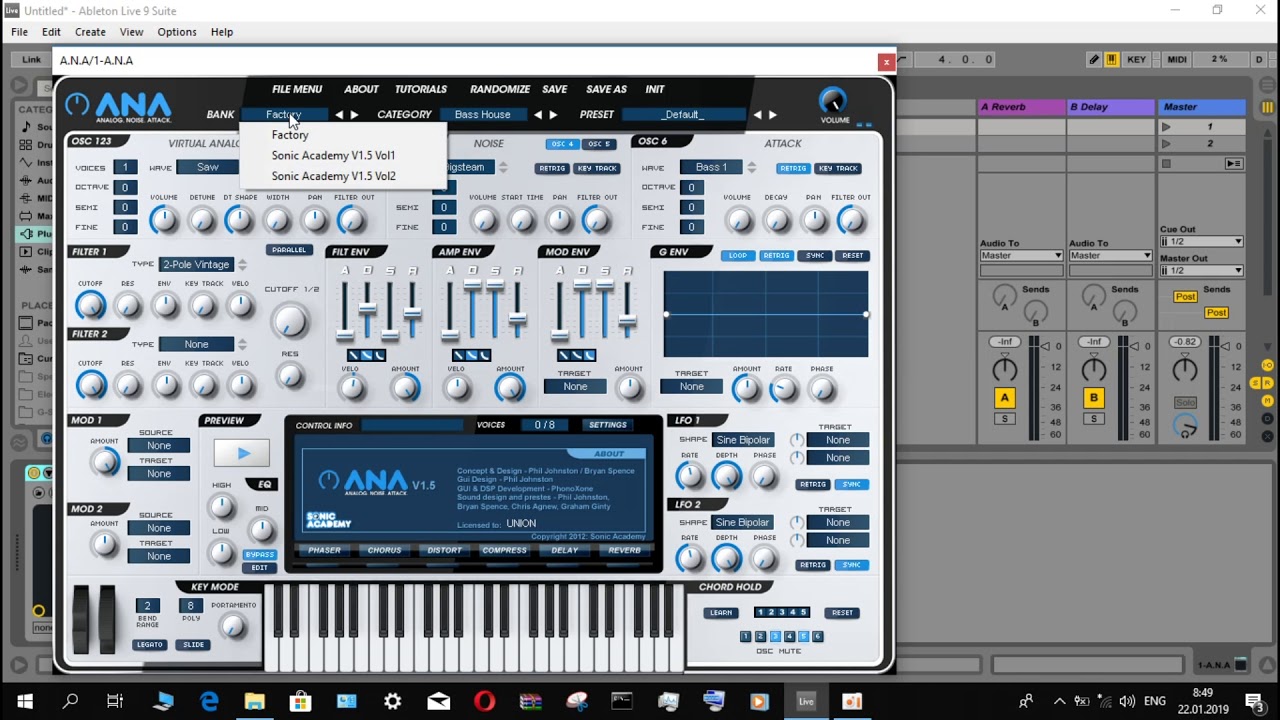
Task: Toggle LEGATO key mode button
Action: tap(150, 645)
